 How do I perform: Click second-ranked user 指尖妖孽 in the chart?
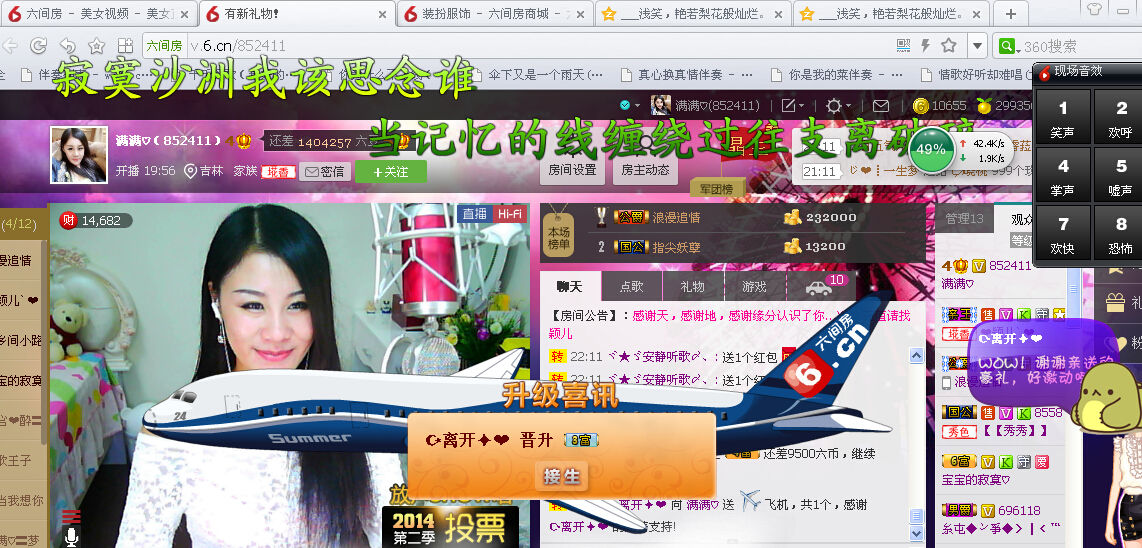tap(677, 247)
